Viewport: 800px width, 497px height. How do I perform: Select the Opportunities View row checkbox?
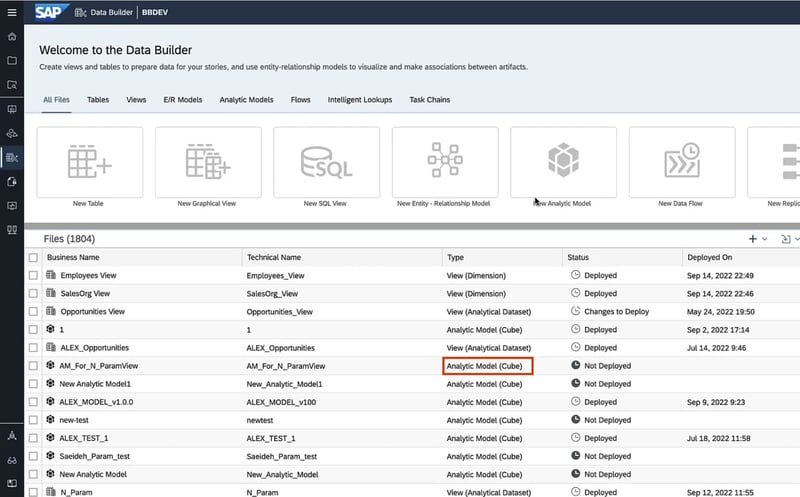pos(33,311)
